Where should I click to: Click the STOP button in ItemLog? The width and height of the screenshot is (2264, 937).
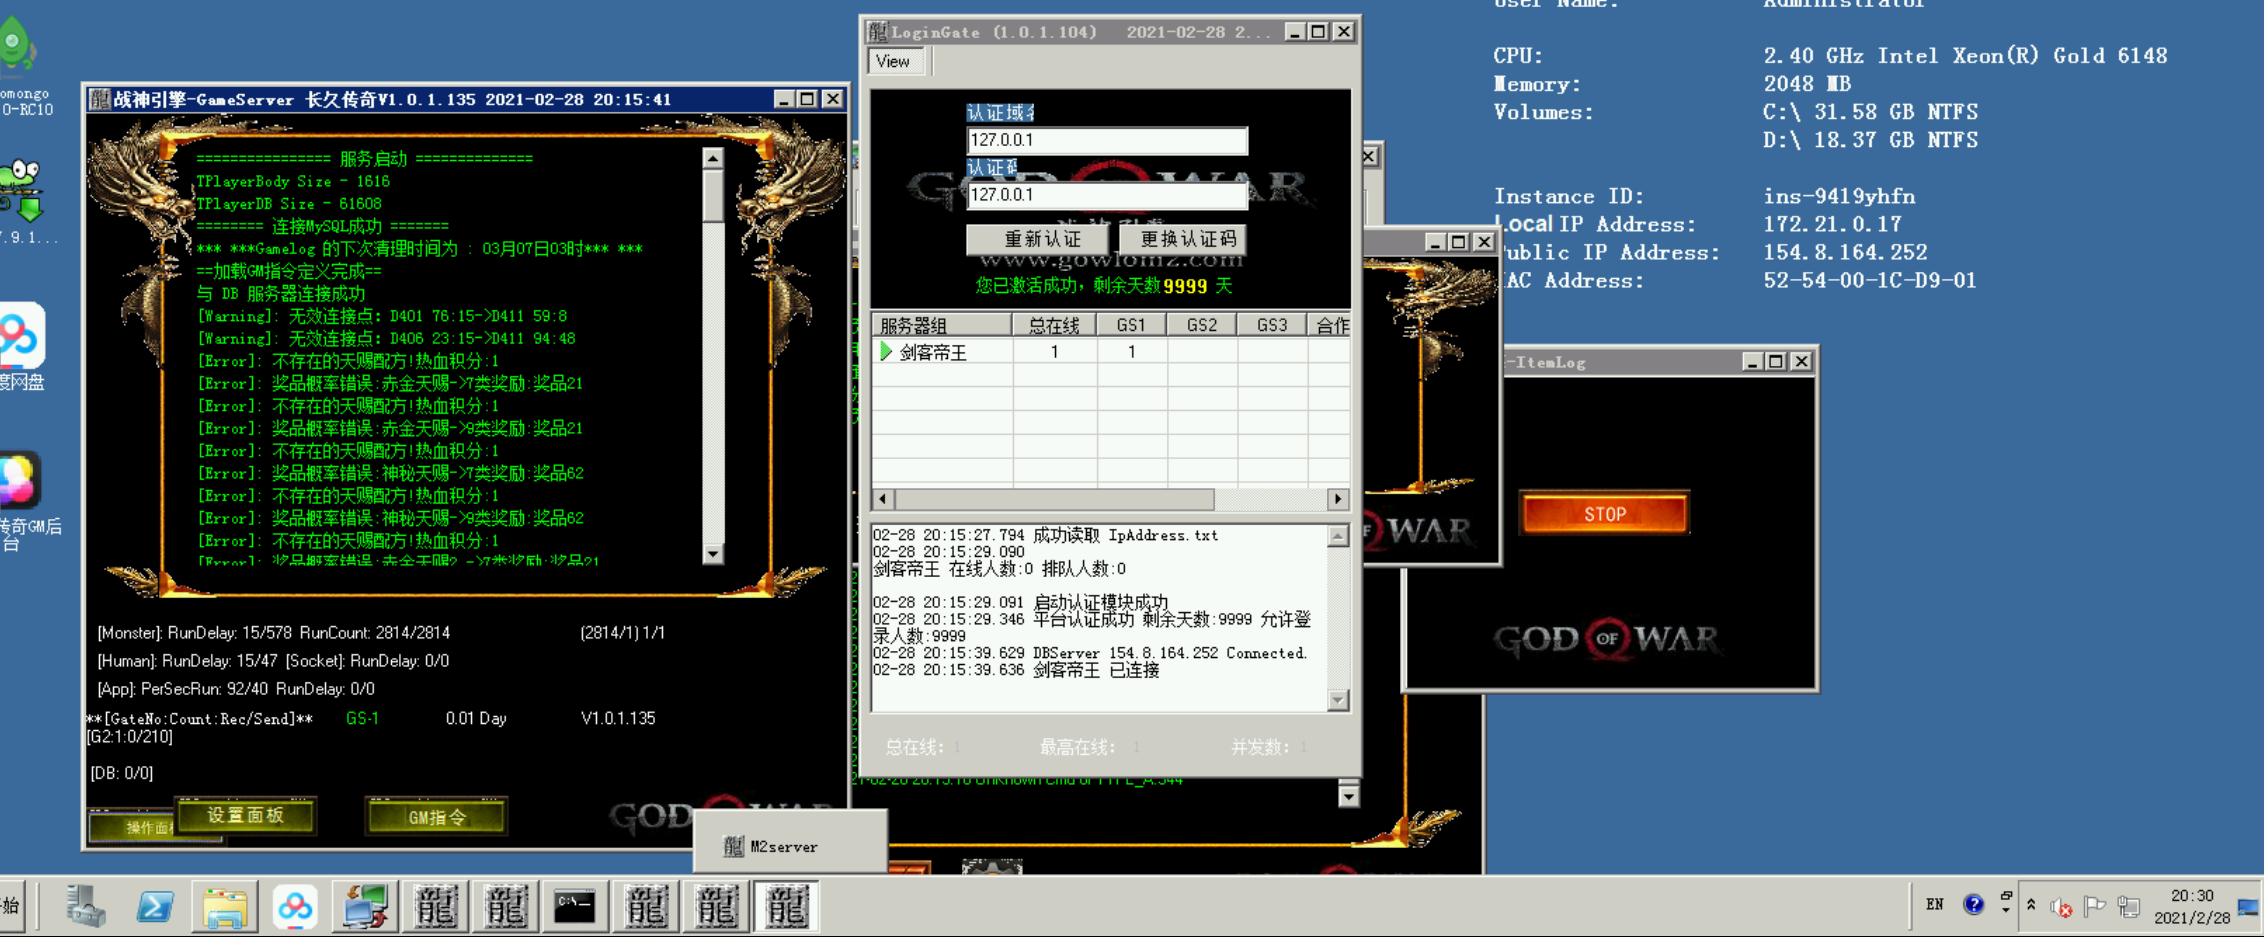point(1605,514)
